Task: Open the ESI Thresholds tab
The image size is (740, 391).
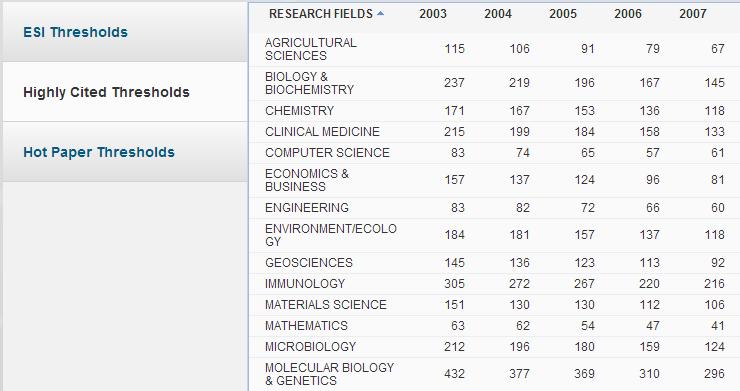Action: click(x=76, y=32)
